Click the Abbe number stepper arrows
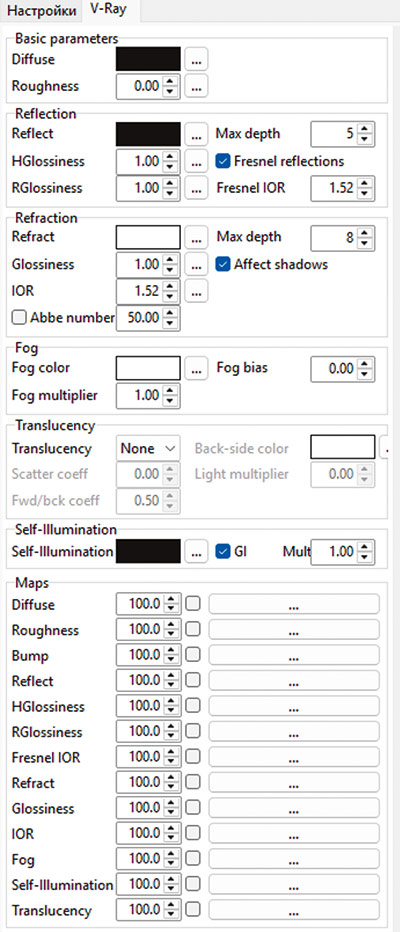This screenshot has width=400, height=932. point(171,318)
